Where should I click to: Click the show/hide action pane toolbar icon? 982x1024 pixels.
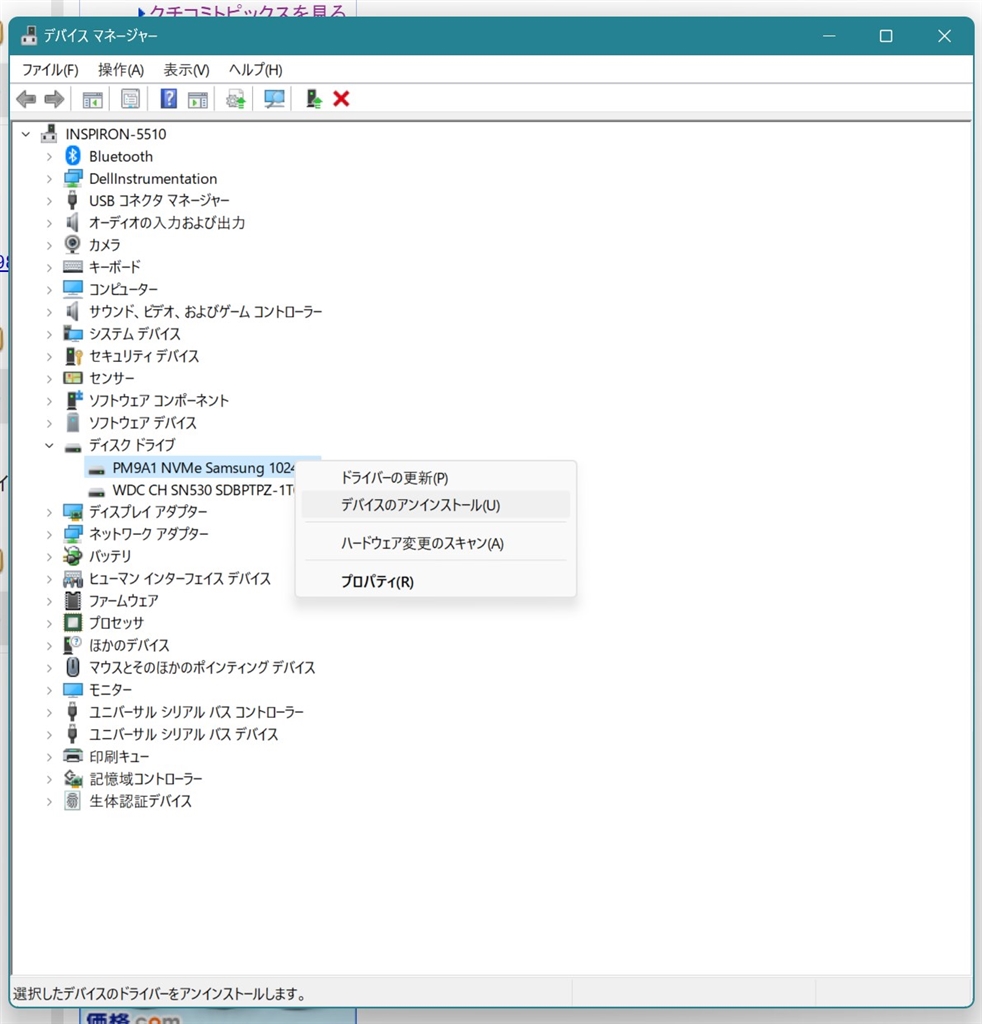pyautogui.click(x=198, y=99)
